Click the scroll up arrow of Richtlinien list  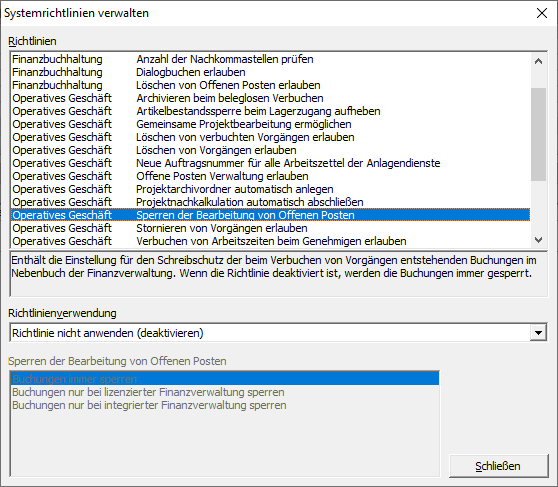click(x=538, y=61)
